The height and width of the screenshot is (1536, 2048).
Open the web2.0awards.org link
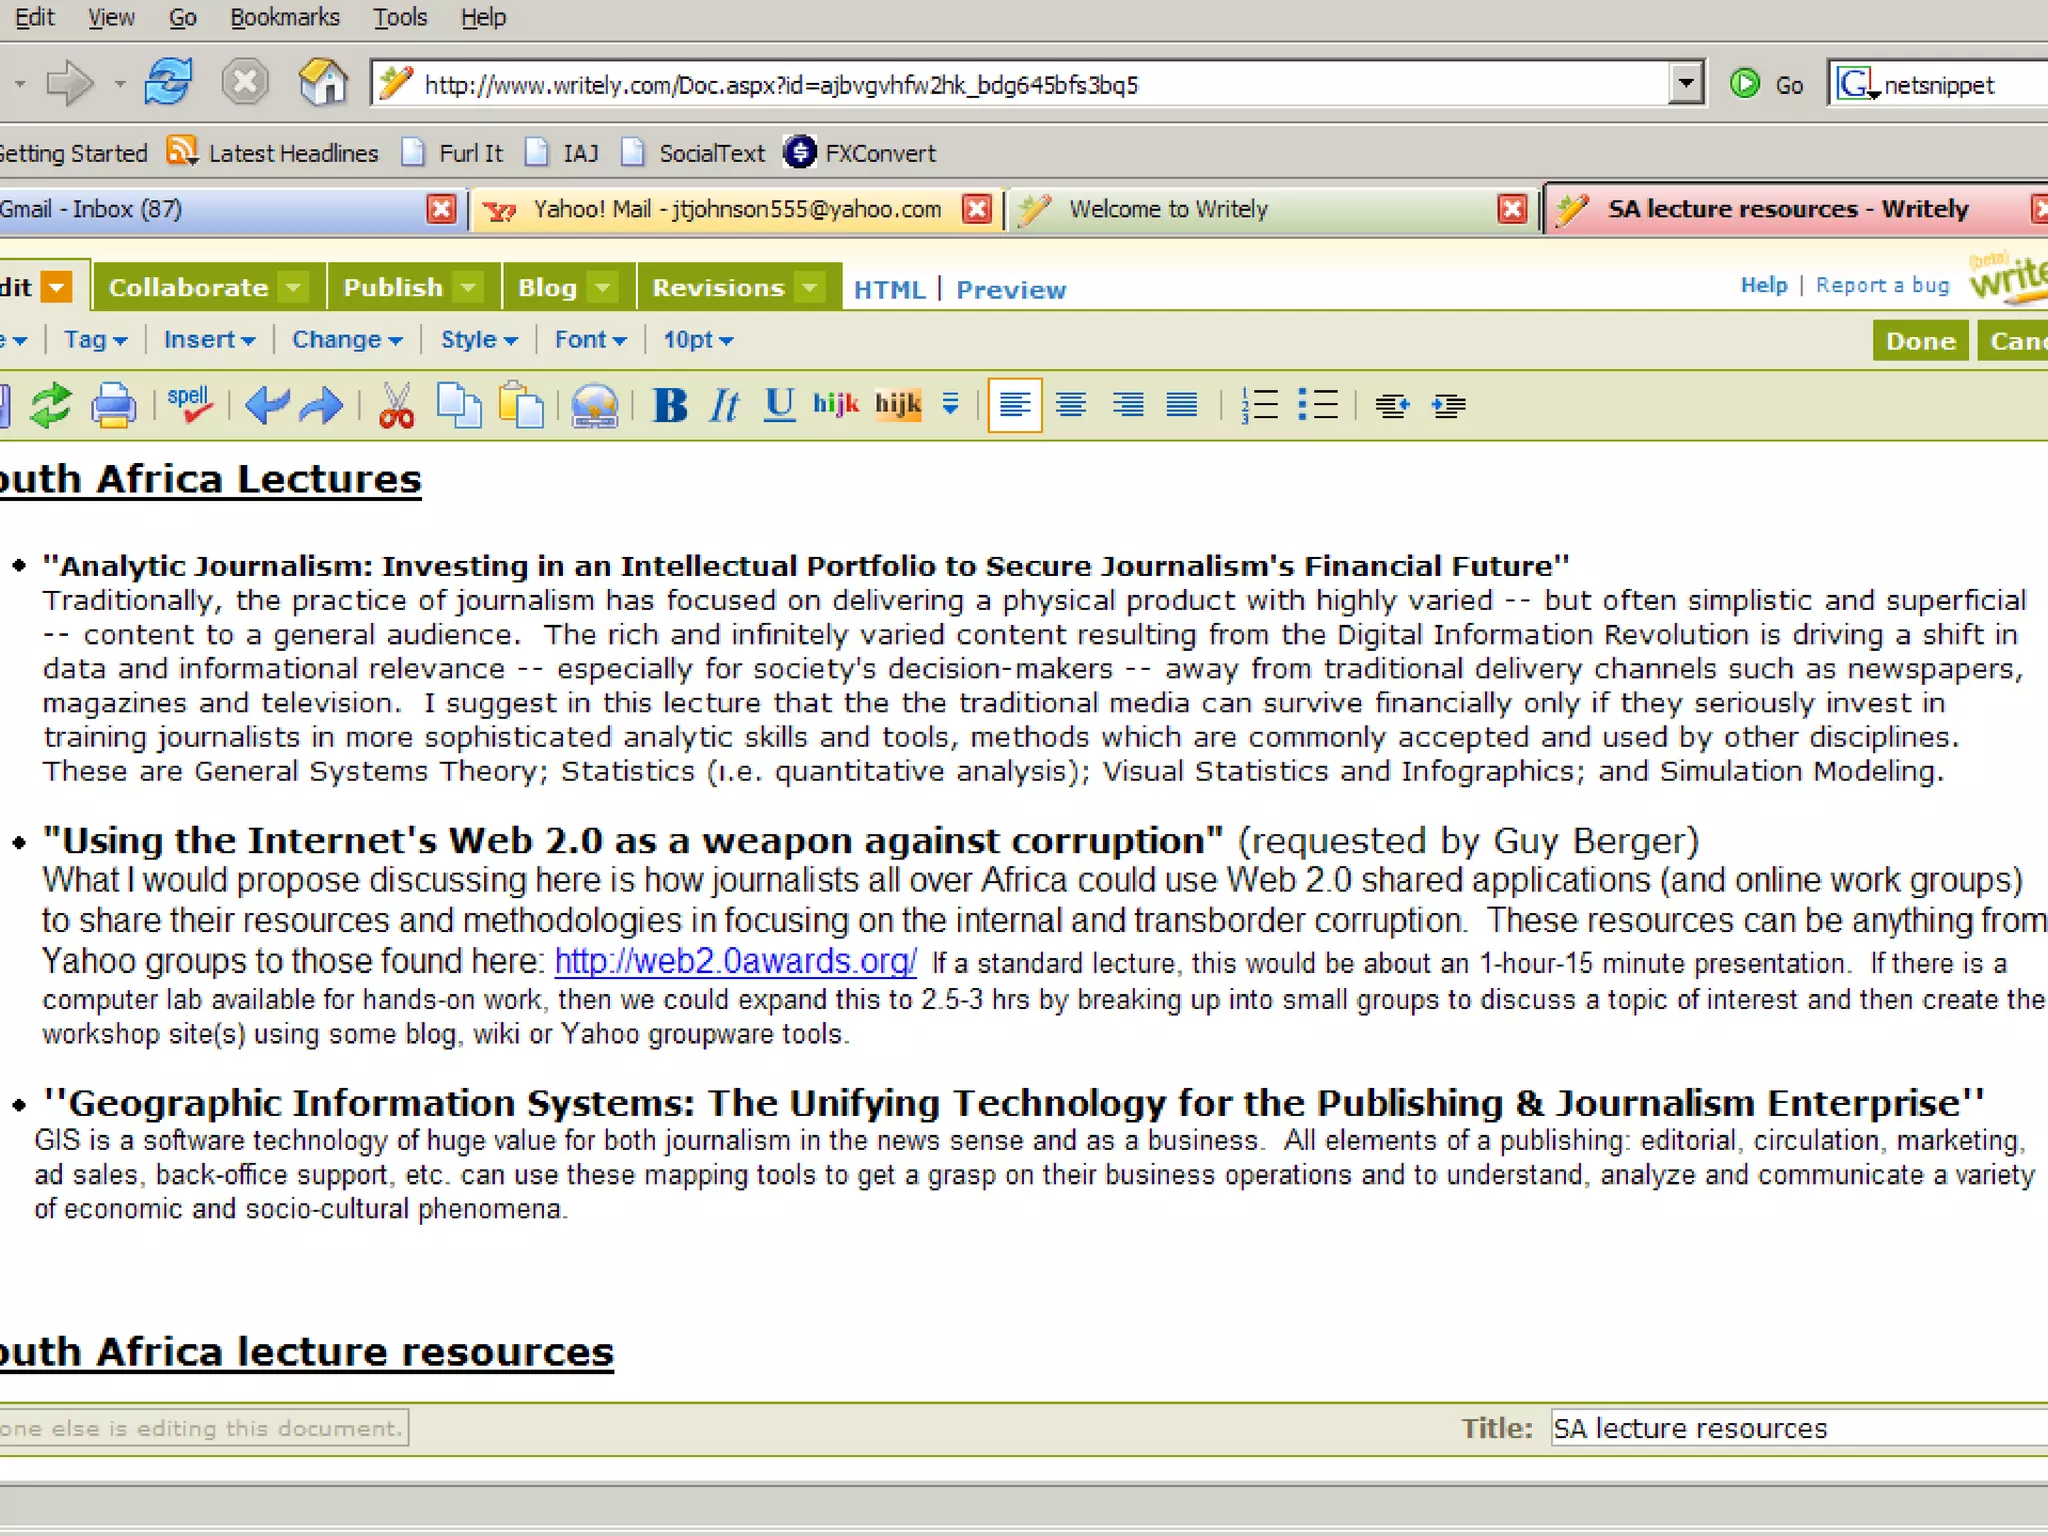735,961
